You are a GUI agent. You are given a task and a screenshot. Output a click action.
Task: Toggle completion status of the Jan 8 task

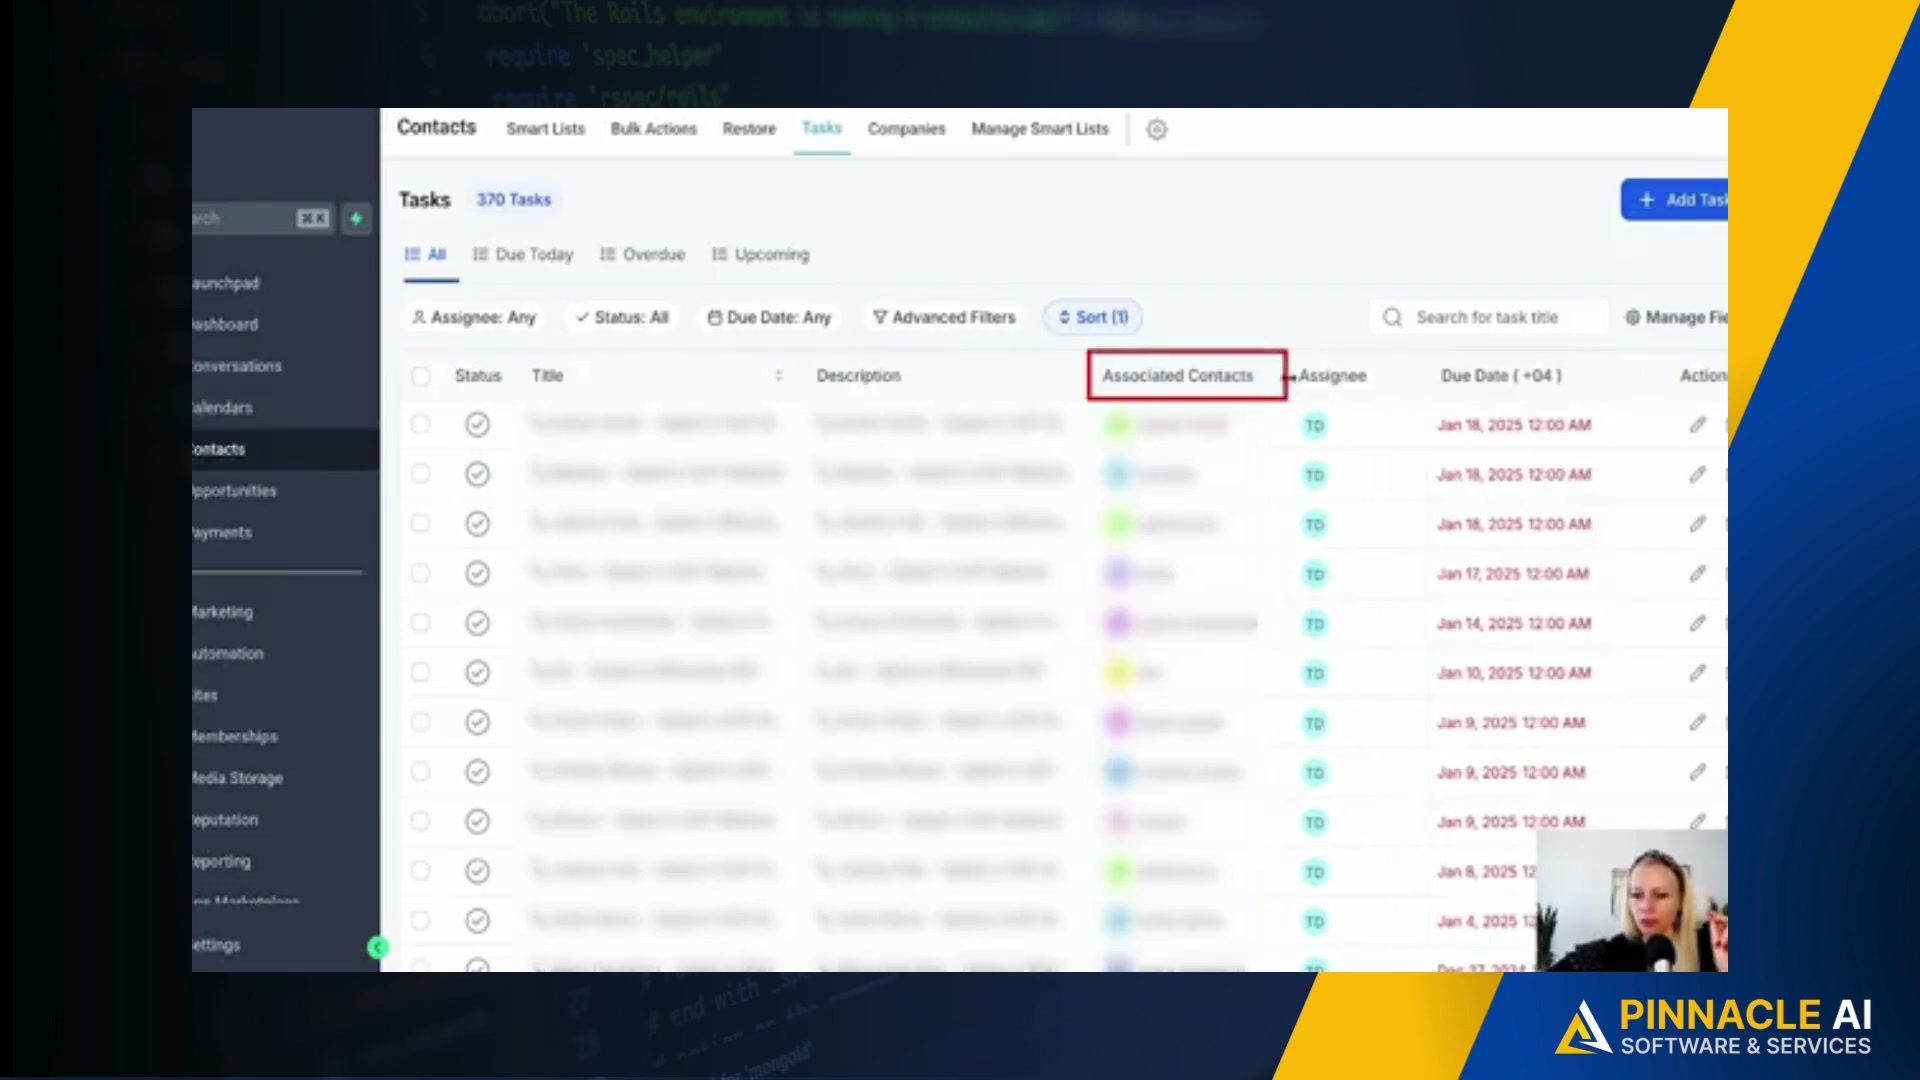tap(478, 871)
